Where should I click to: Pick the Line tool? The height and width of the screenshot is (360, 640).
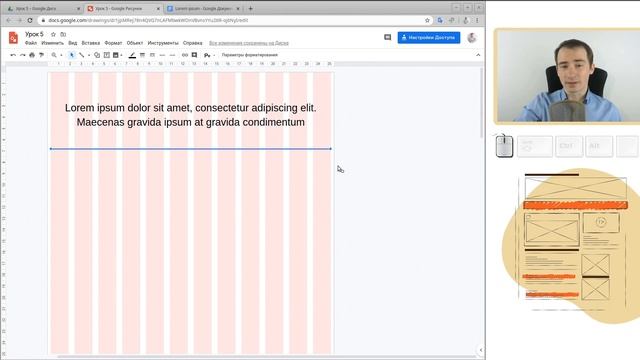click(x=82, y=55)
